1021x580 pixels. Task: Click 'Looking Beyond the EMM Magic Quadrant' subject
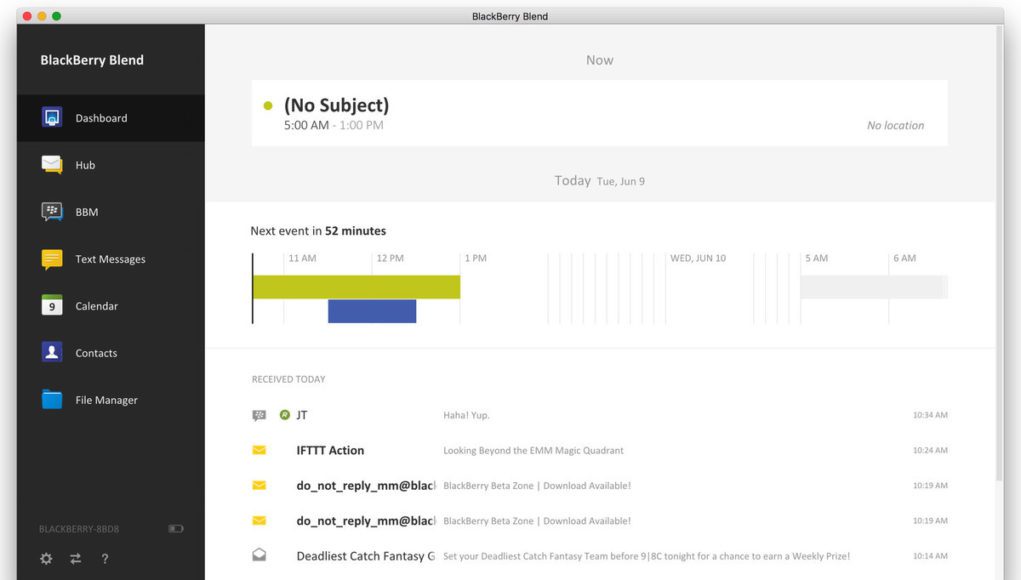tap(533, 450)
